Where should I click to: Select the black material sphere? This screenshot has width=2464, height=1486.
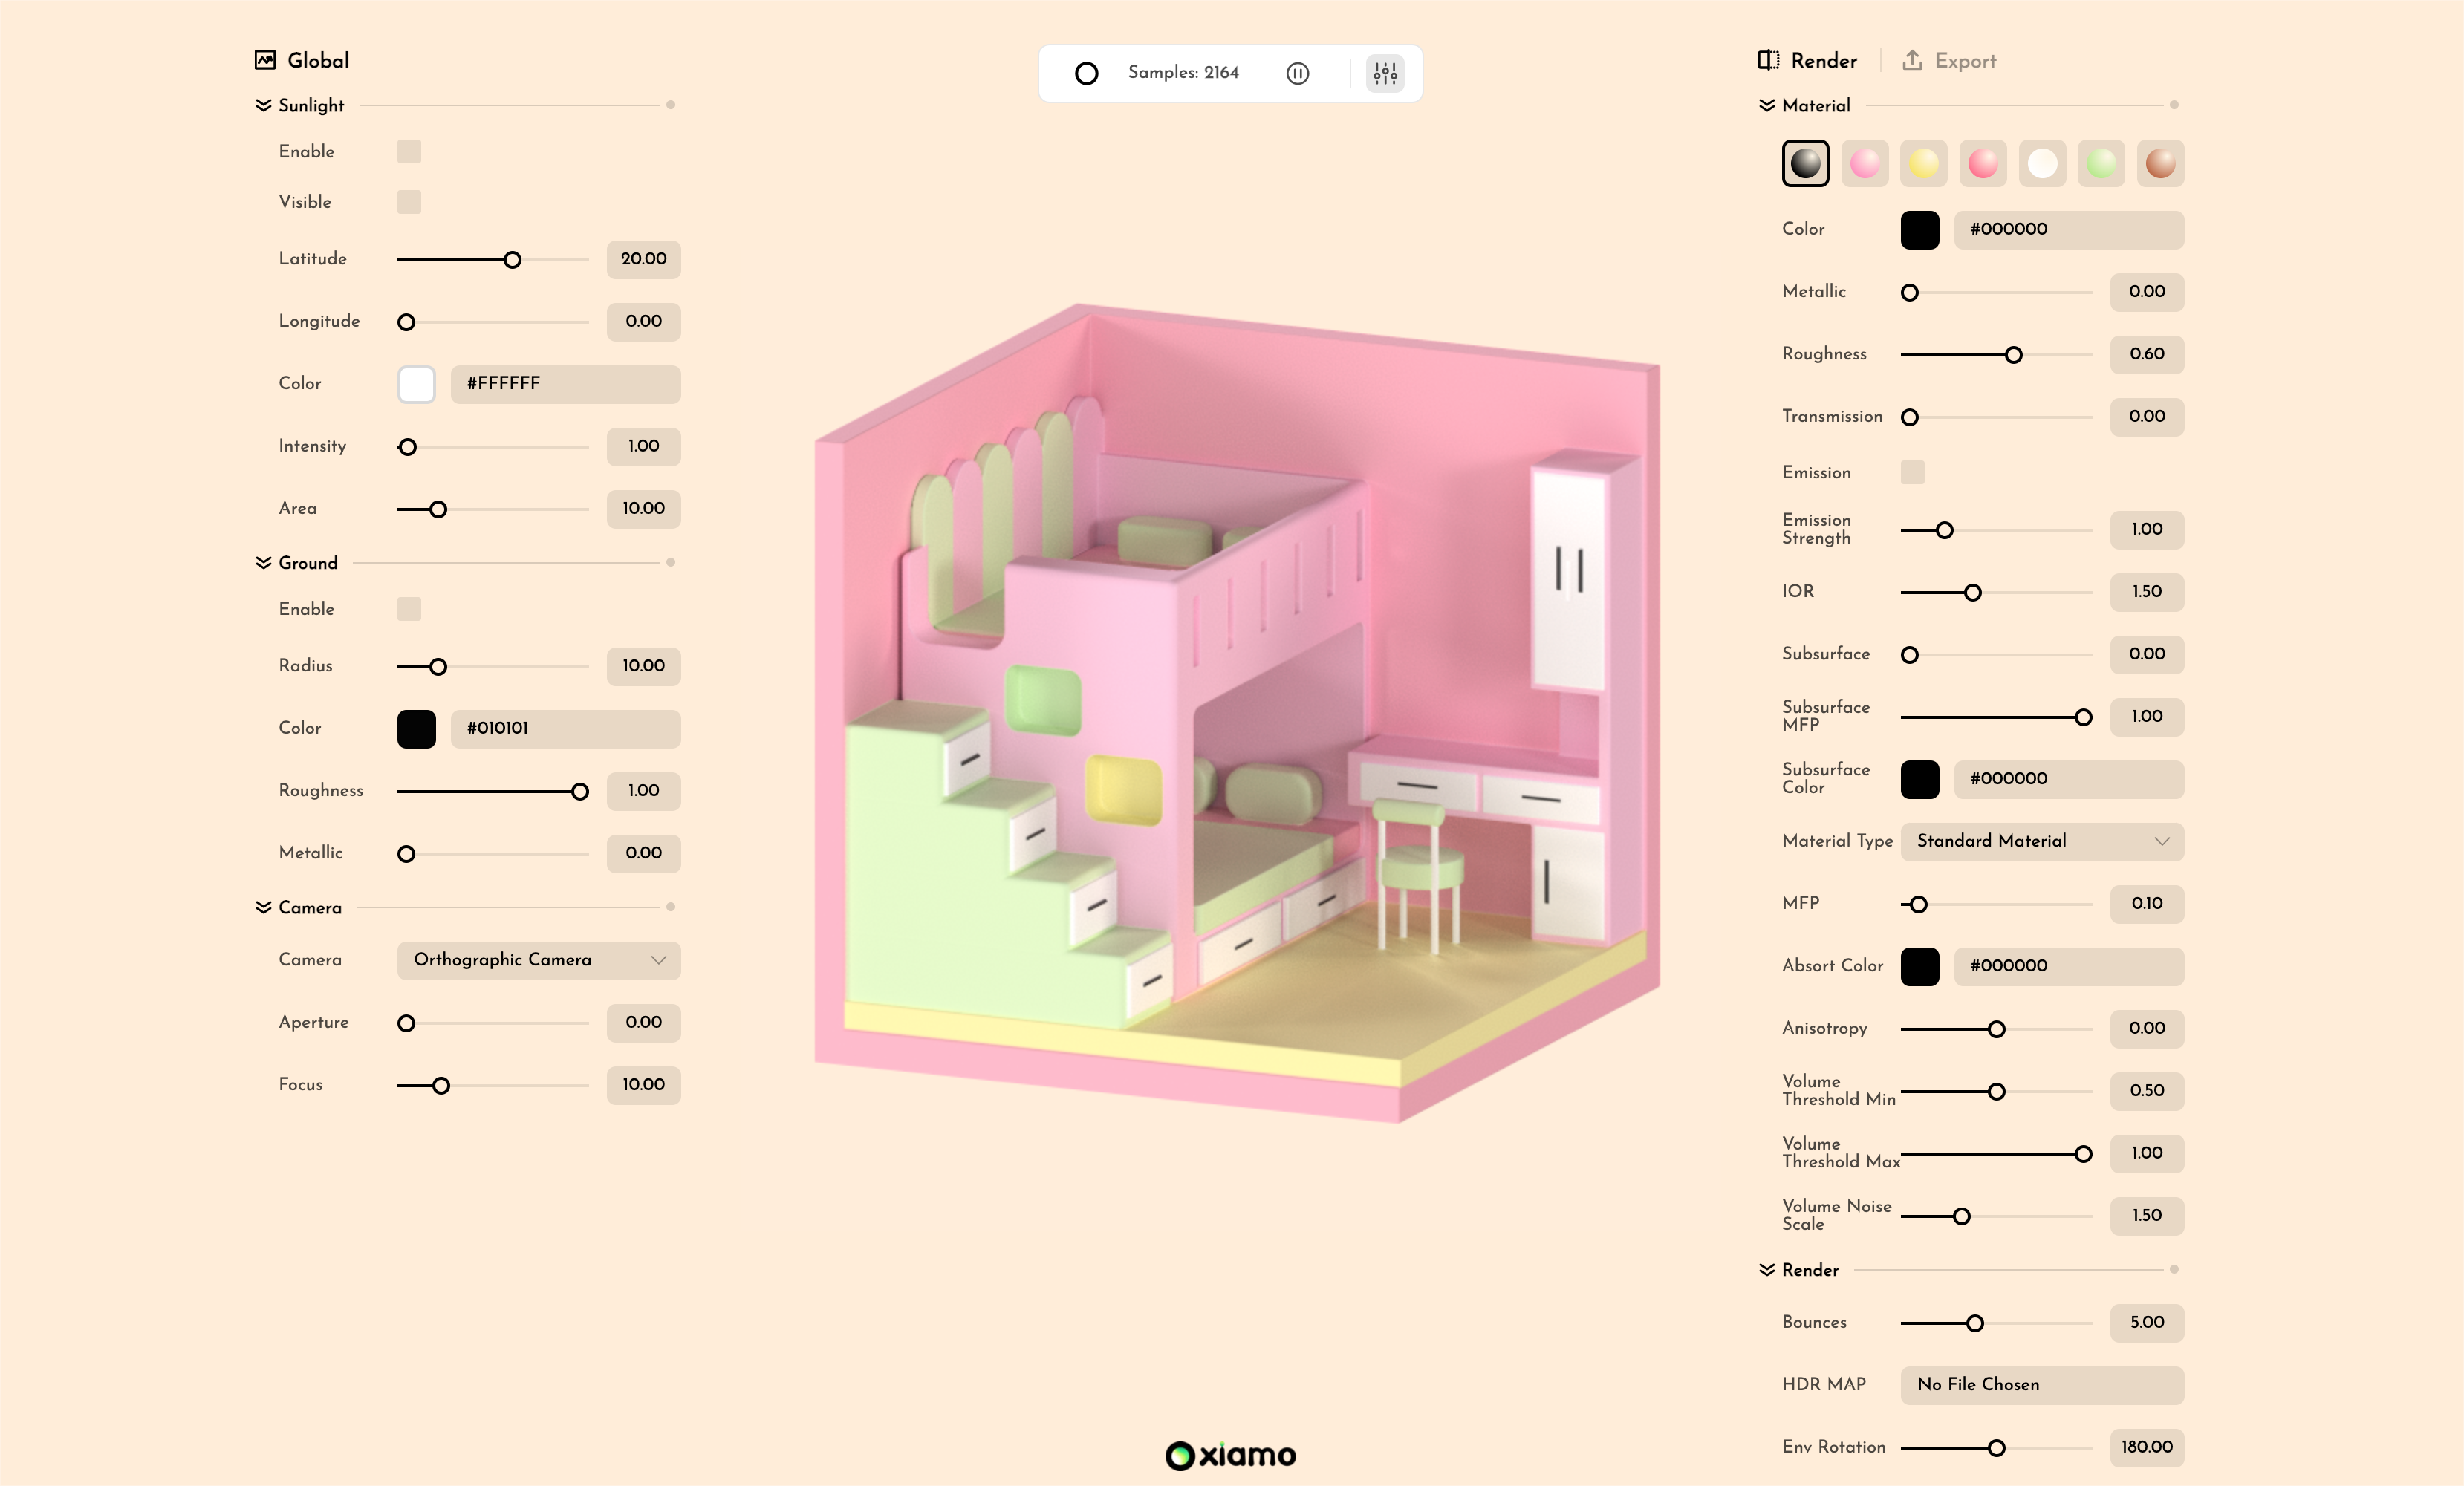pos(1805,163)
